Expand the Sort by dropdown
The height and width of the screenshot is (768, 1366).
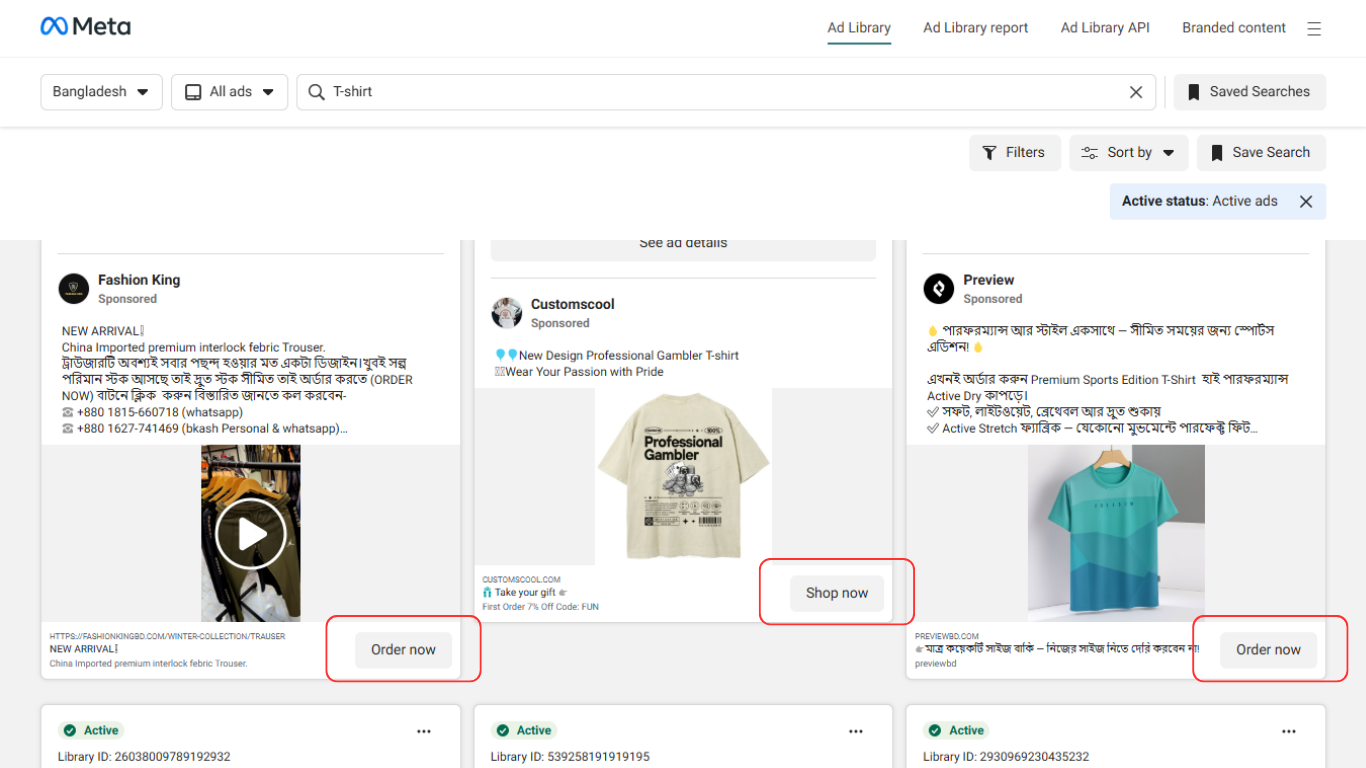[x=1128, y=153]
